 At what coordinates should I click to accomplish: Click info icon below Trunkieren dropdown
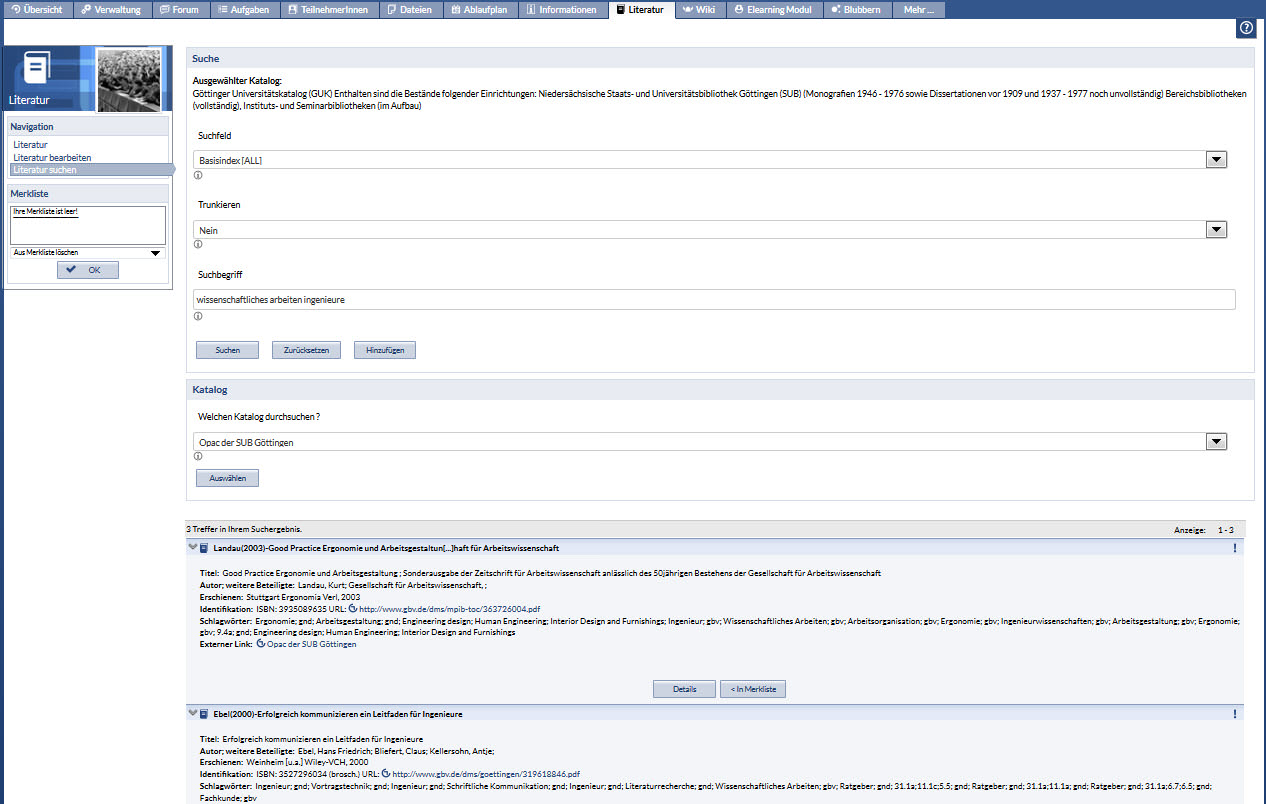point(198,244)
